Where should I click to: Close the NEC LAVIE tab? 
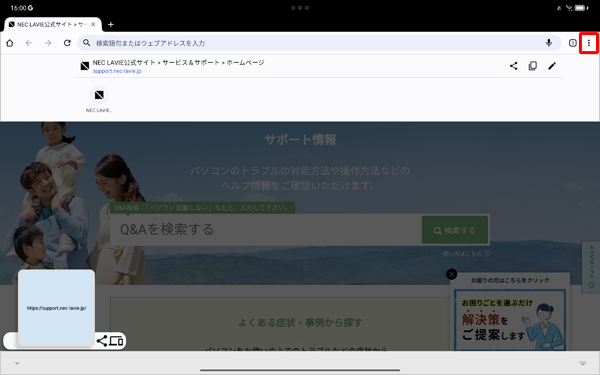click(x=93, y=24)
